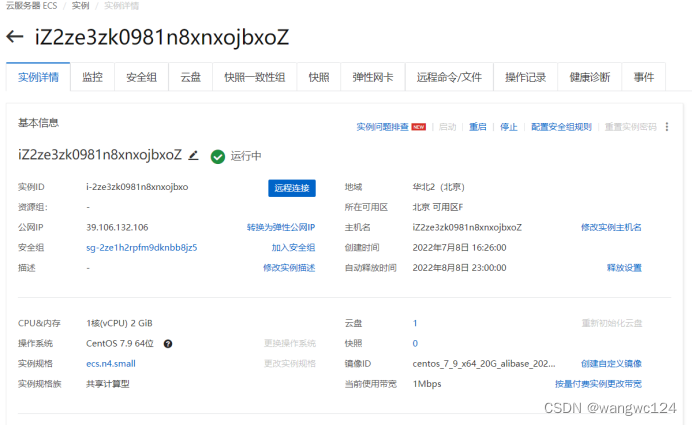Screen dimensions: 692x425
Task: Click the 快照 count link 0
Action: (415, 343)
